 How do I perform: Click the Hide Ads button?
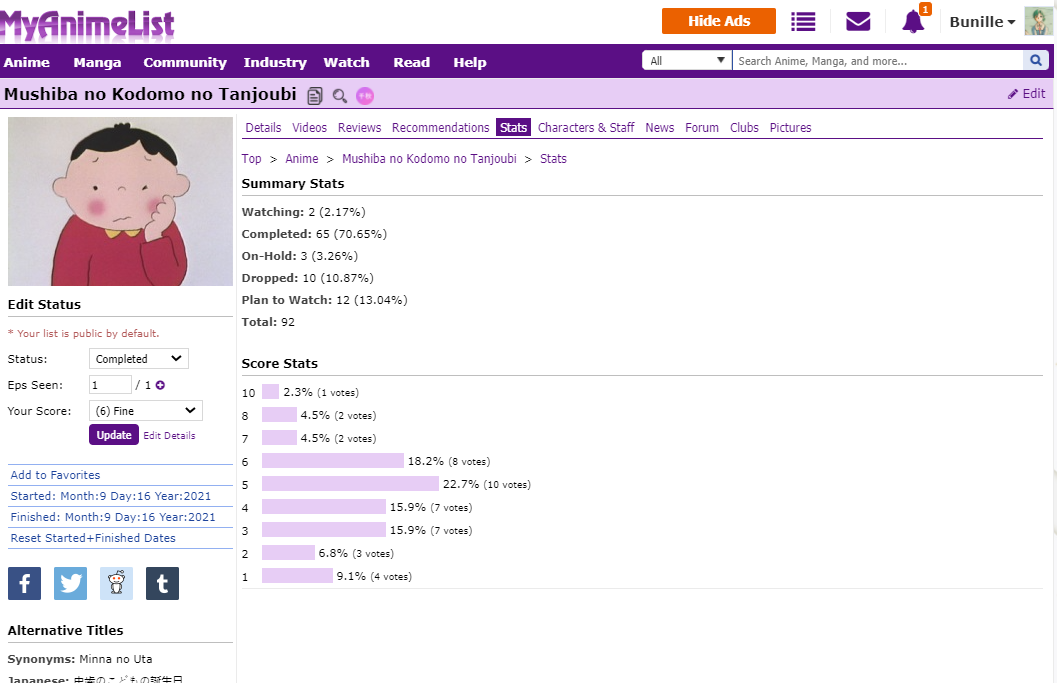719,21
